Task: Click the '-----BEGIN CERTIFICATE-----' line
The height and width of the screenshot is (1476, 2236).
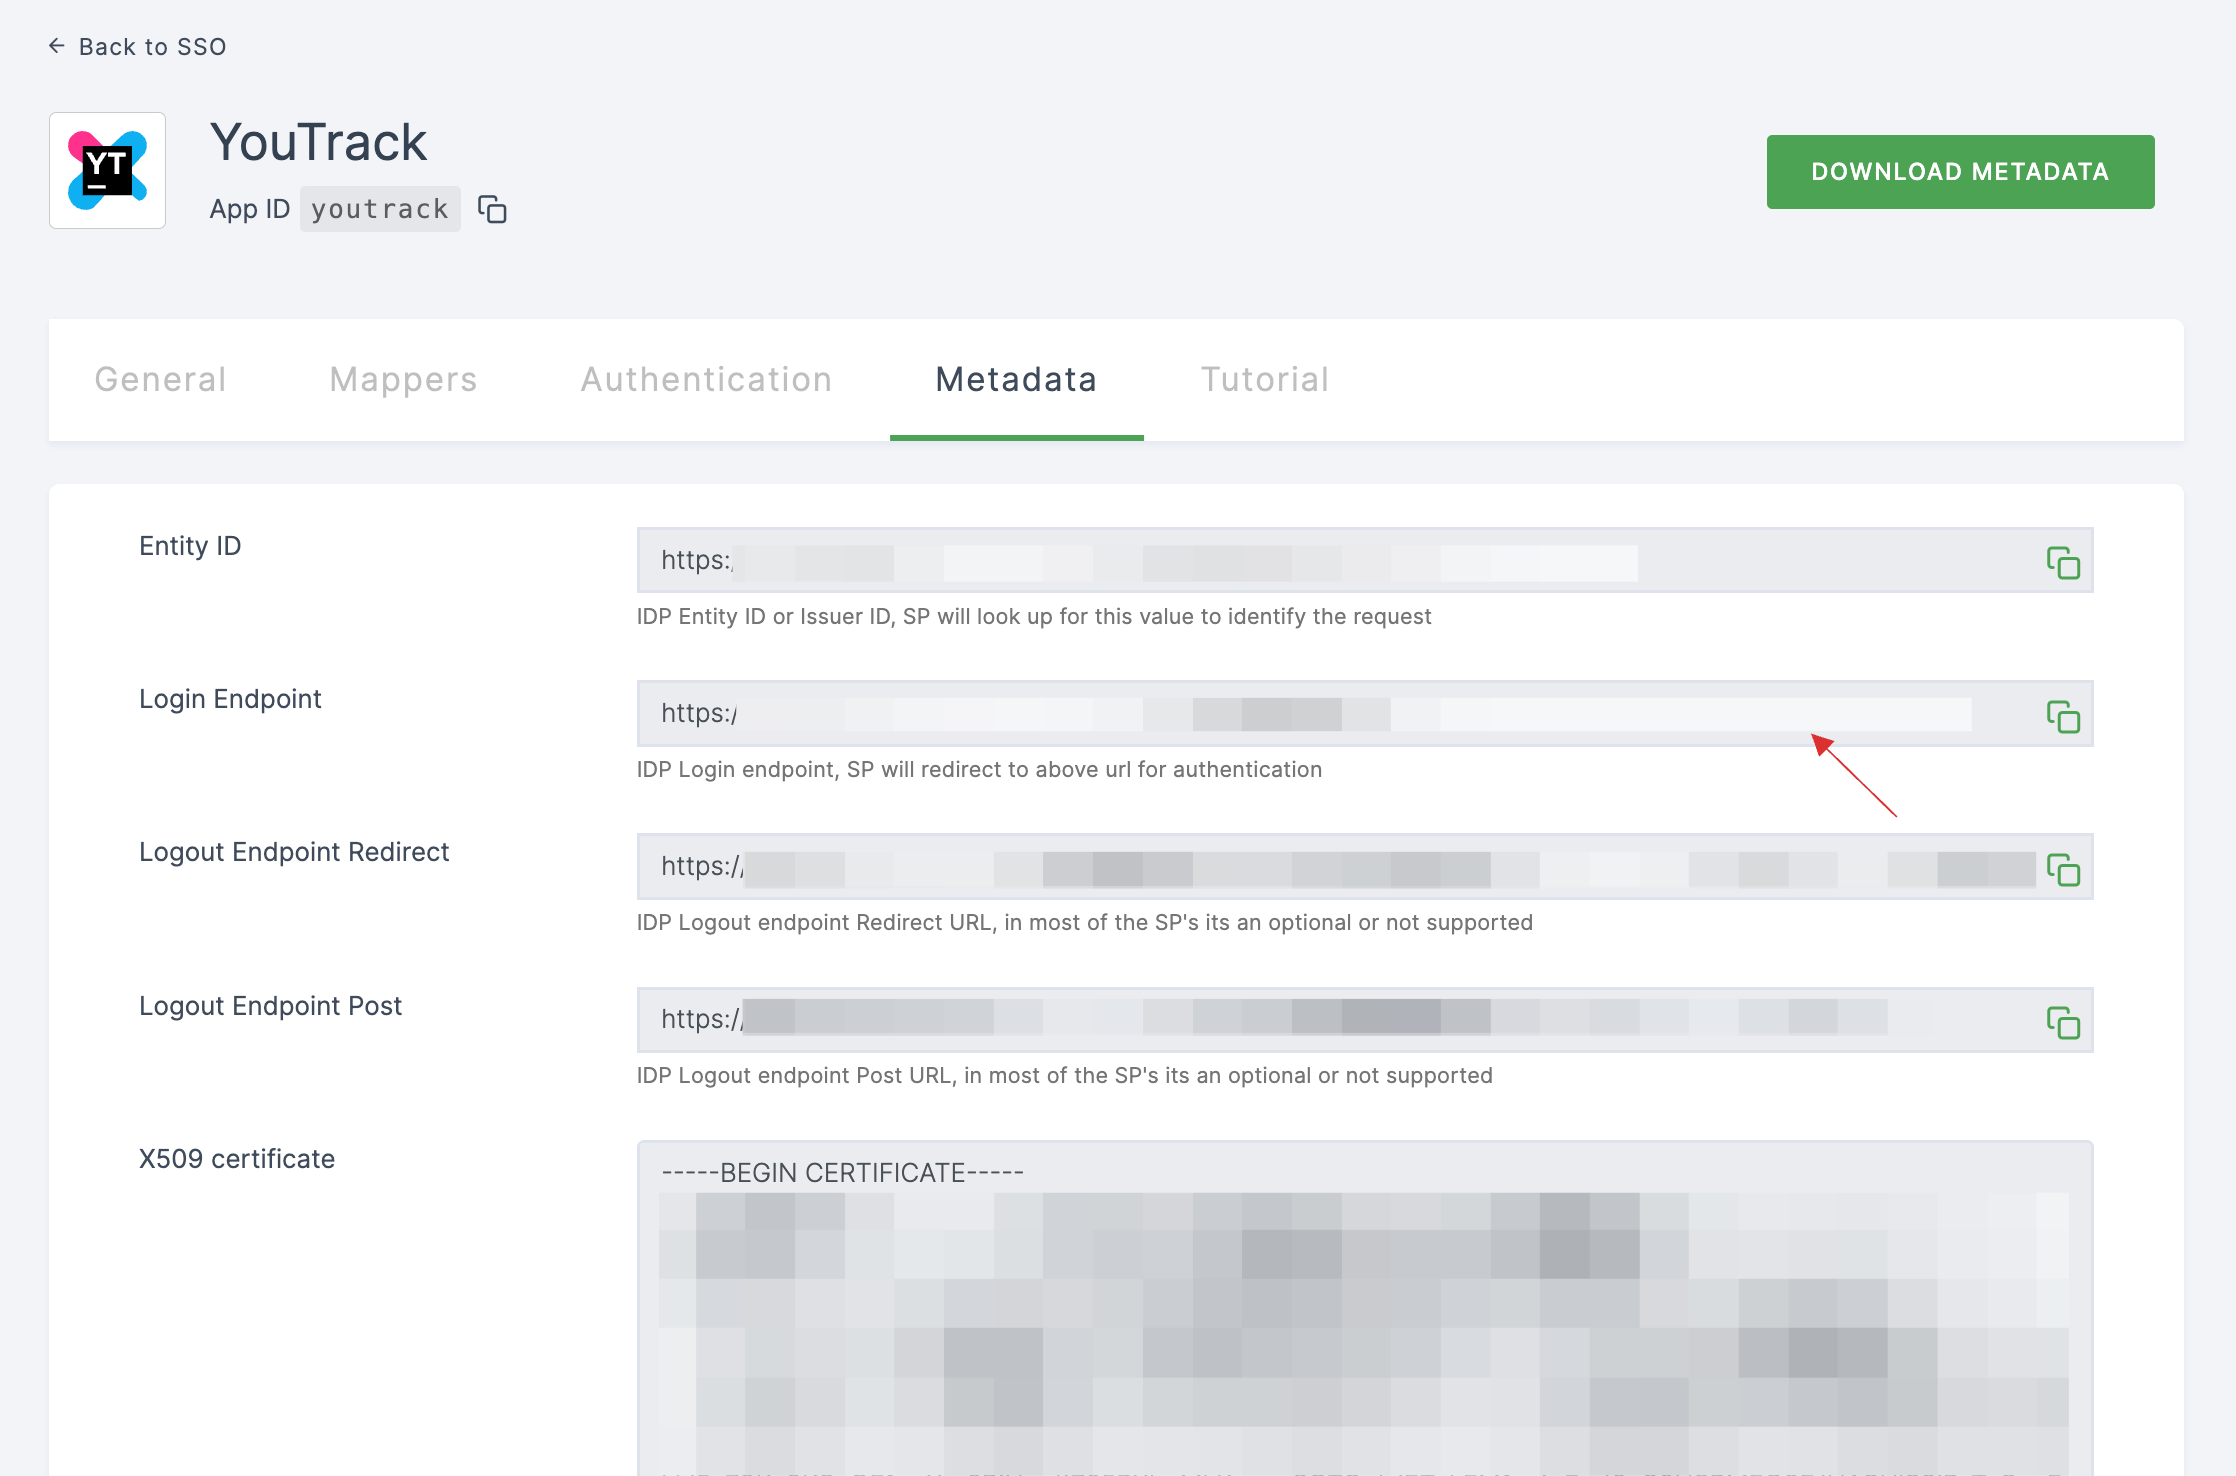Action: (842, 1172)
